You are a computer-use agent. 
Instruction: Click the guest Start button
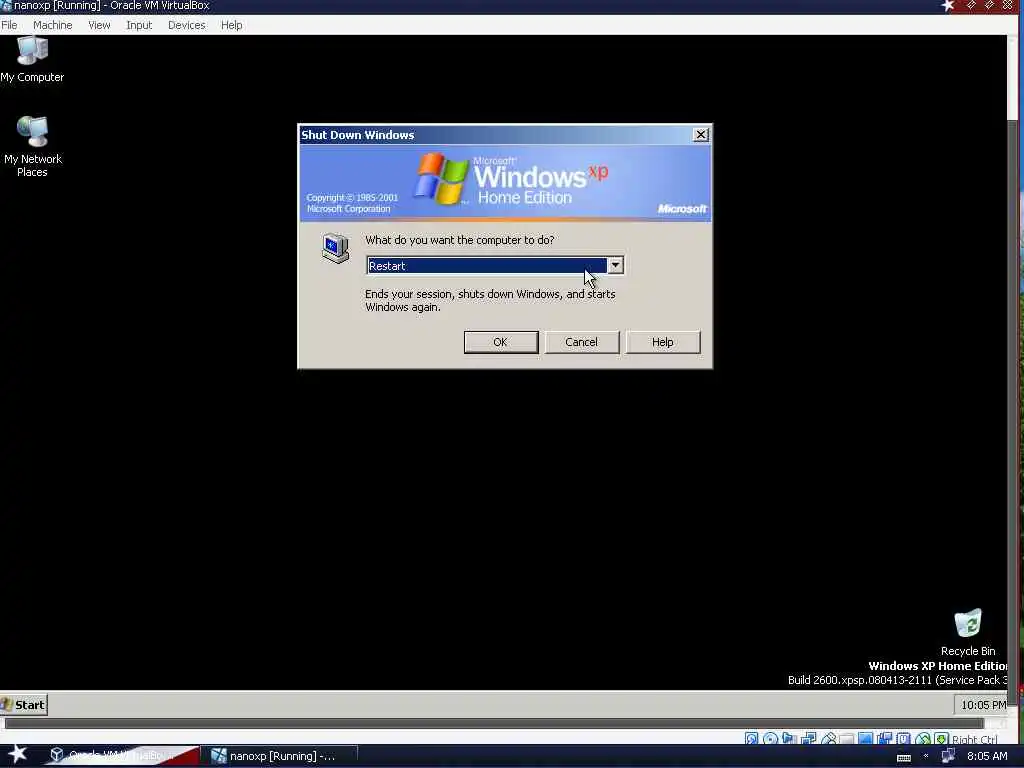click(x=24, y=705)
